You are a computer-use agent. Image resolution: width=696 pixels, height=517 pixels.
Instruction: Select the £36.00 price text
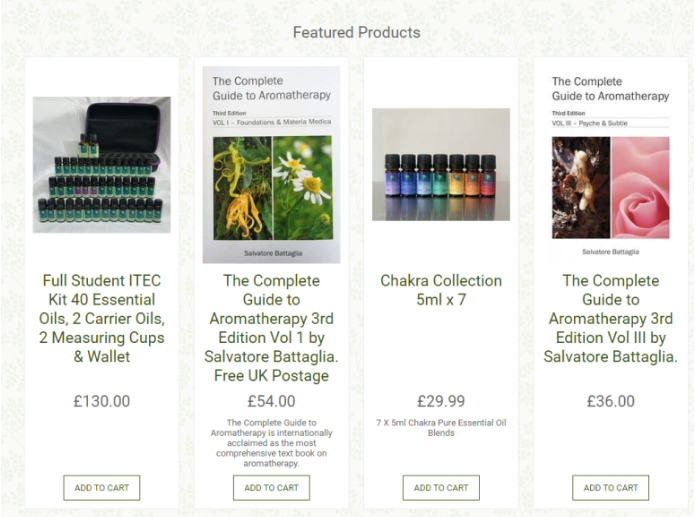(x=610, y=402)
